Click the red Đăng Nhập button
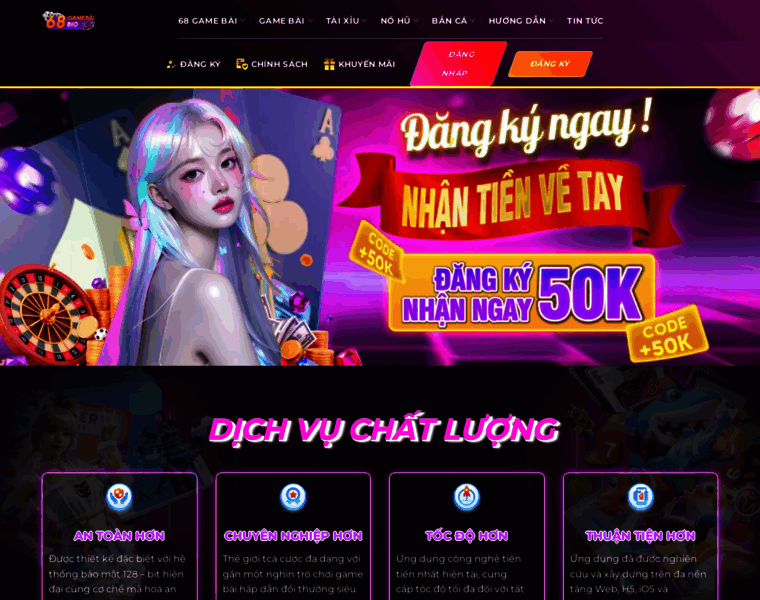Screen dimensions: 760x600 pos(459,63)
